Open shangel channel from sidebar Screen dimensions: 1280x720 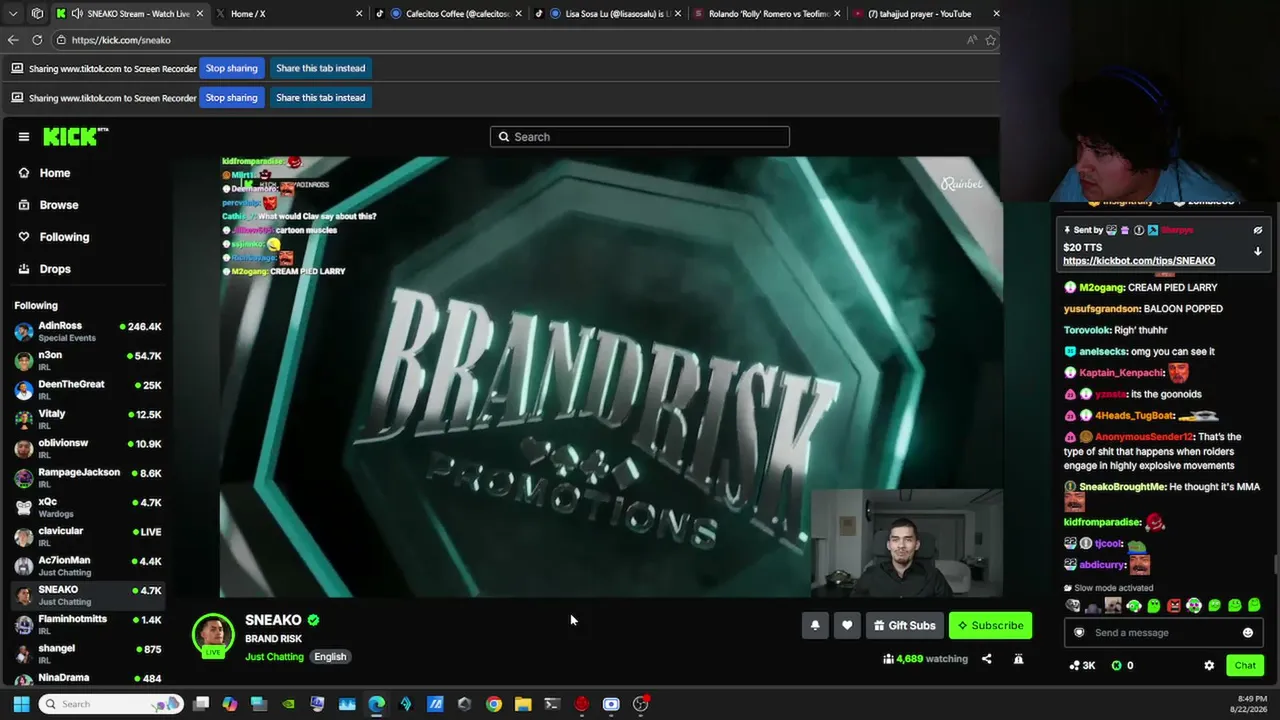tap(88, 654)
